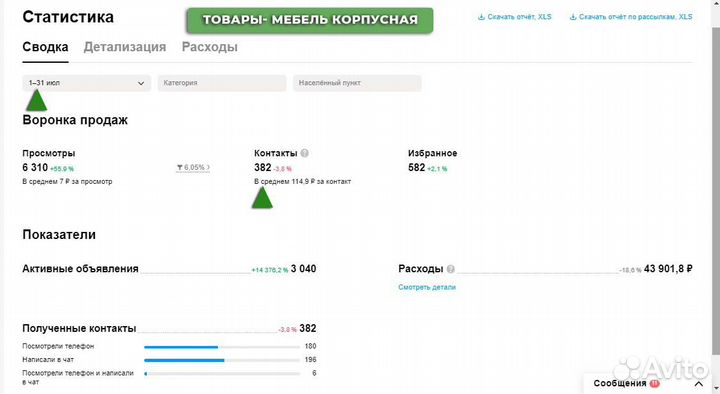The width and height of the screenshot is (720, 394).
Task: Switch to the Расходы tab
Action: (210, 47)
